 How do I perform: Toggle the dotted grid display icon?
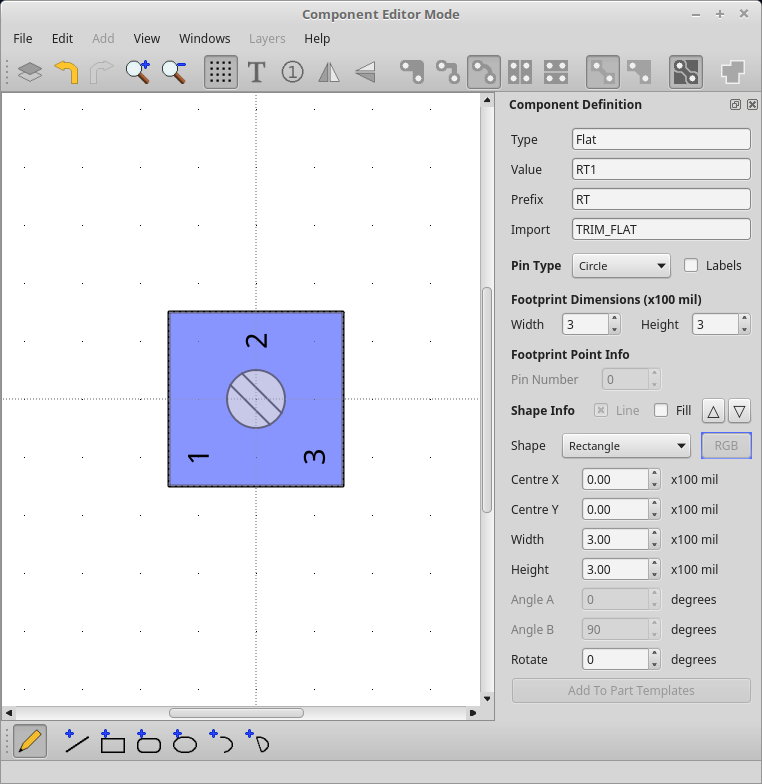pos(220,72)
